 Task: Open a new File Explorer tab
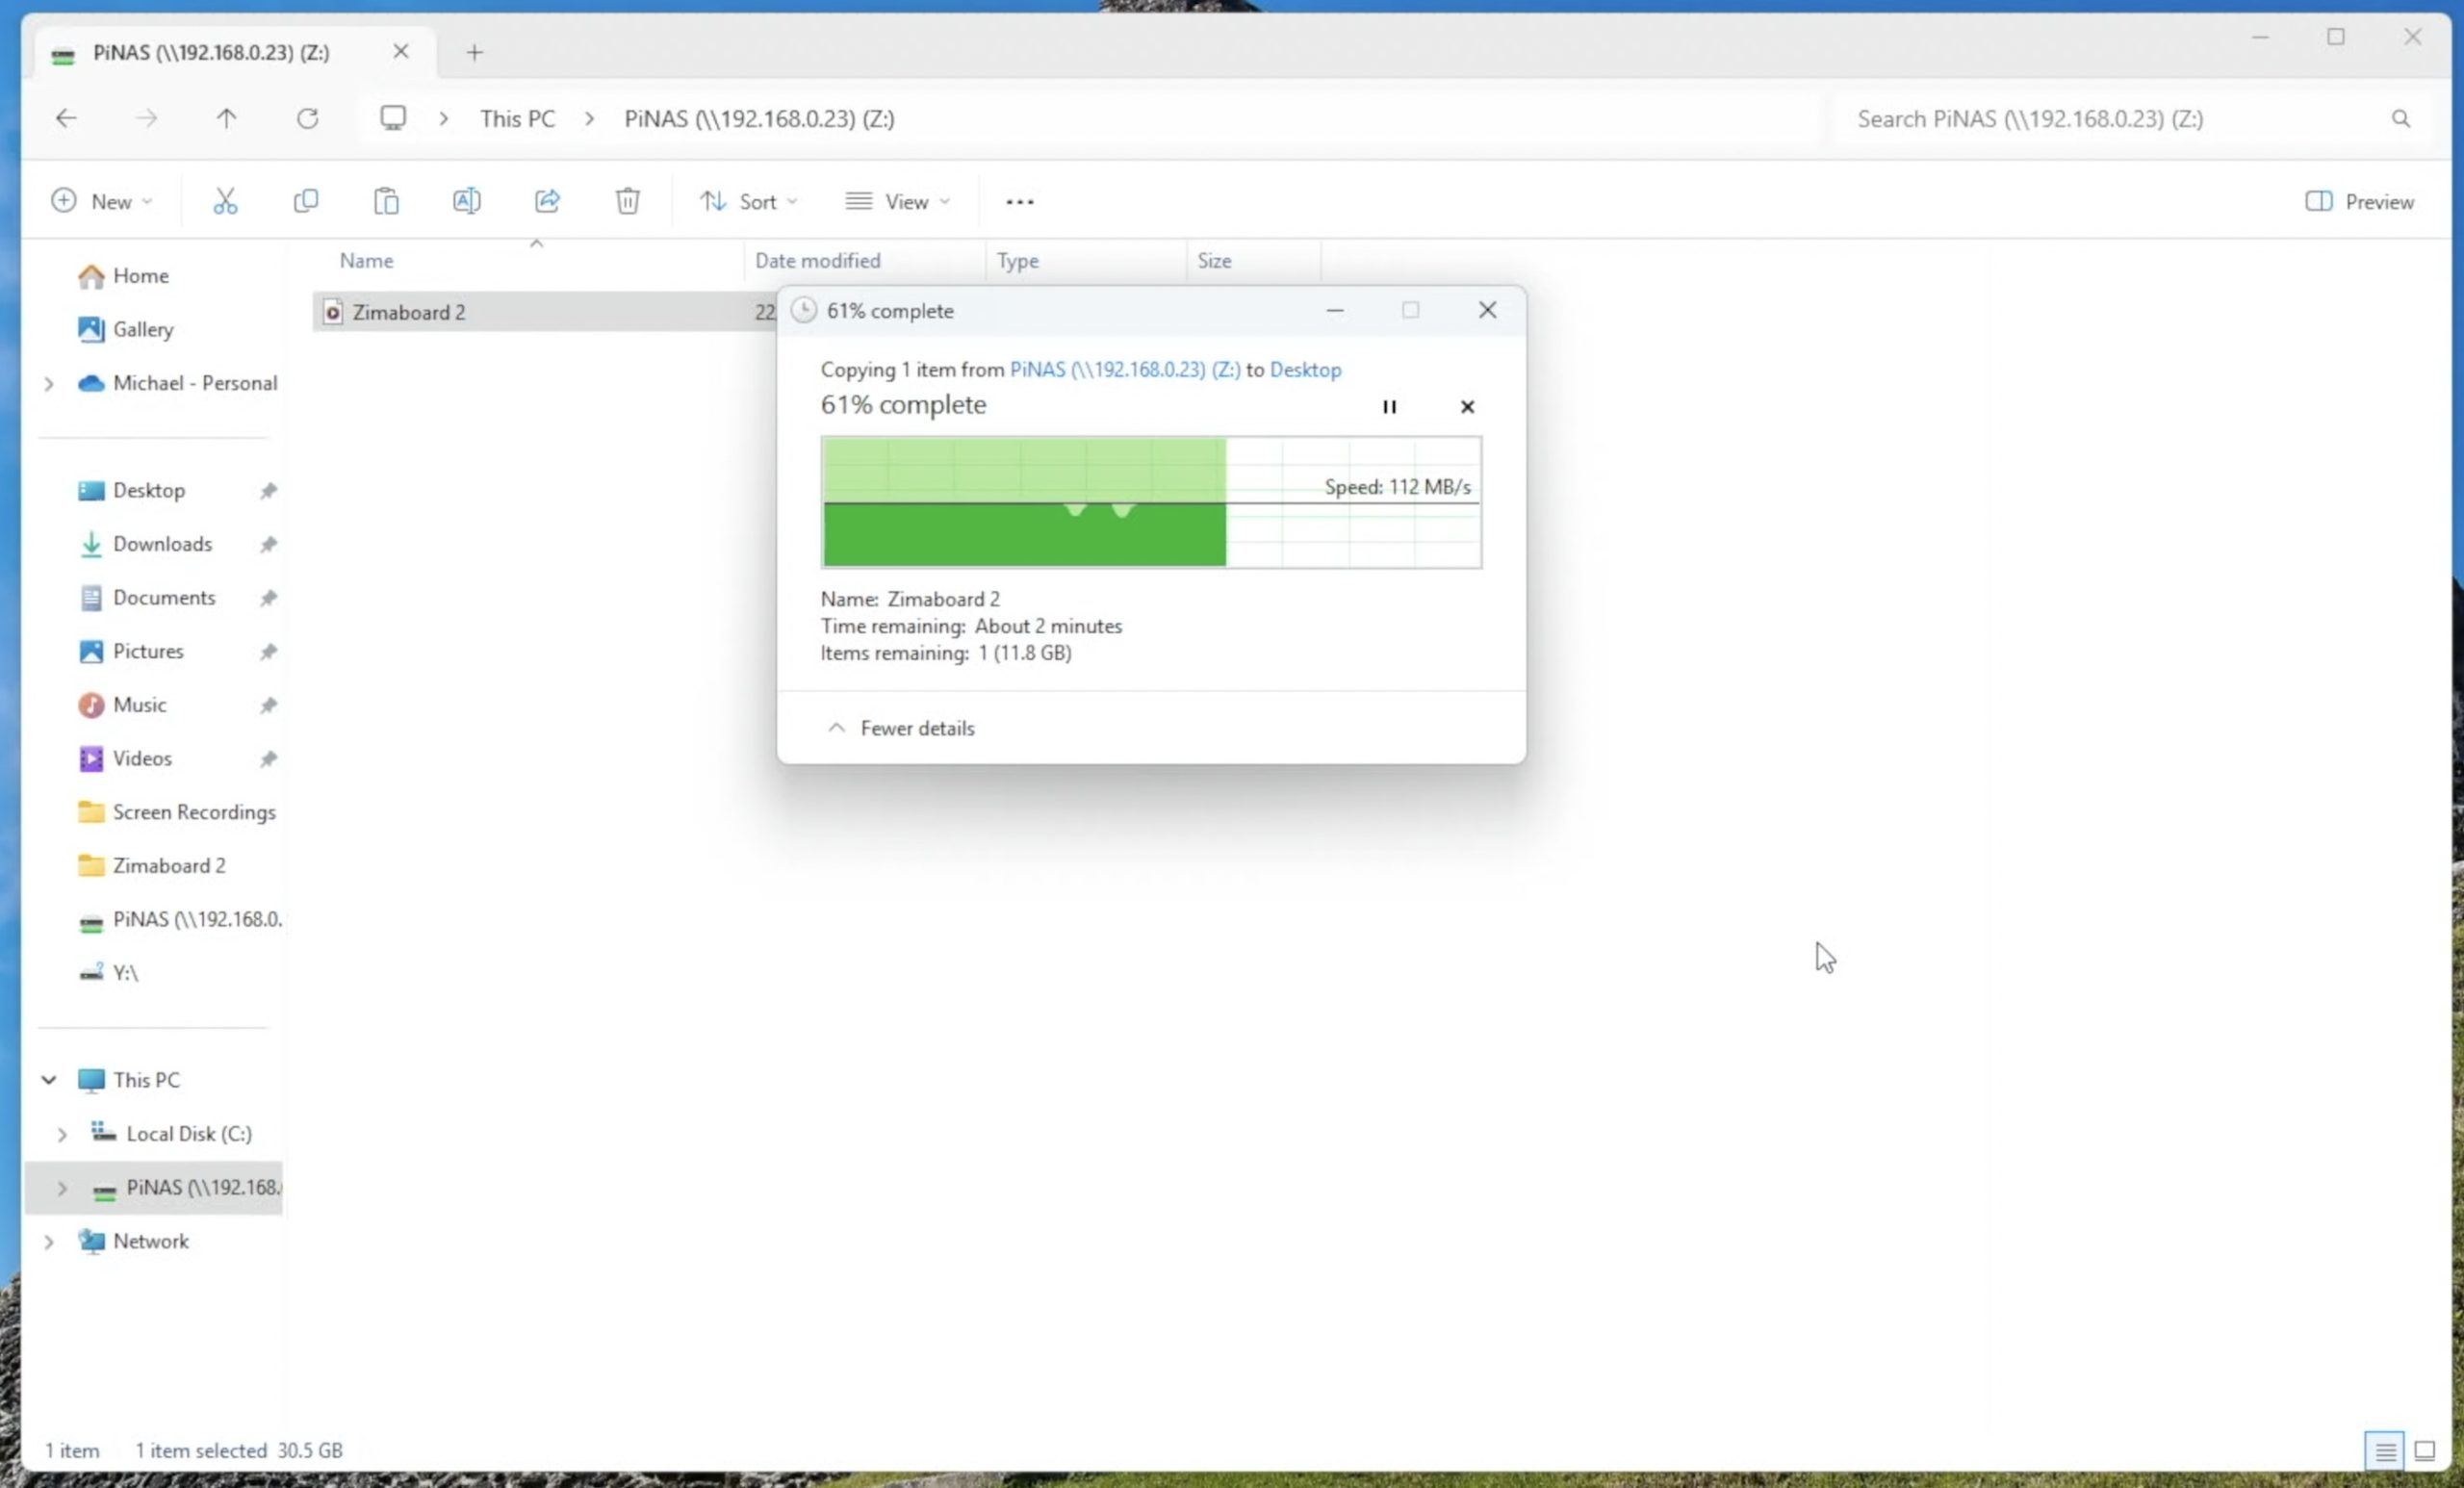[475, 52]
